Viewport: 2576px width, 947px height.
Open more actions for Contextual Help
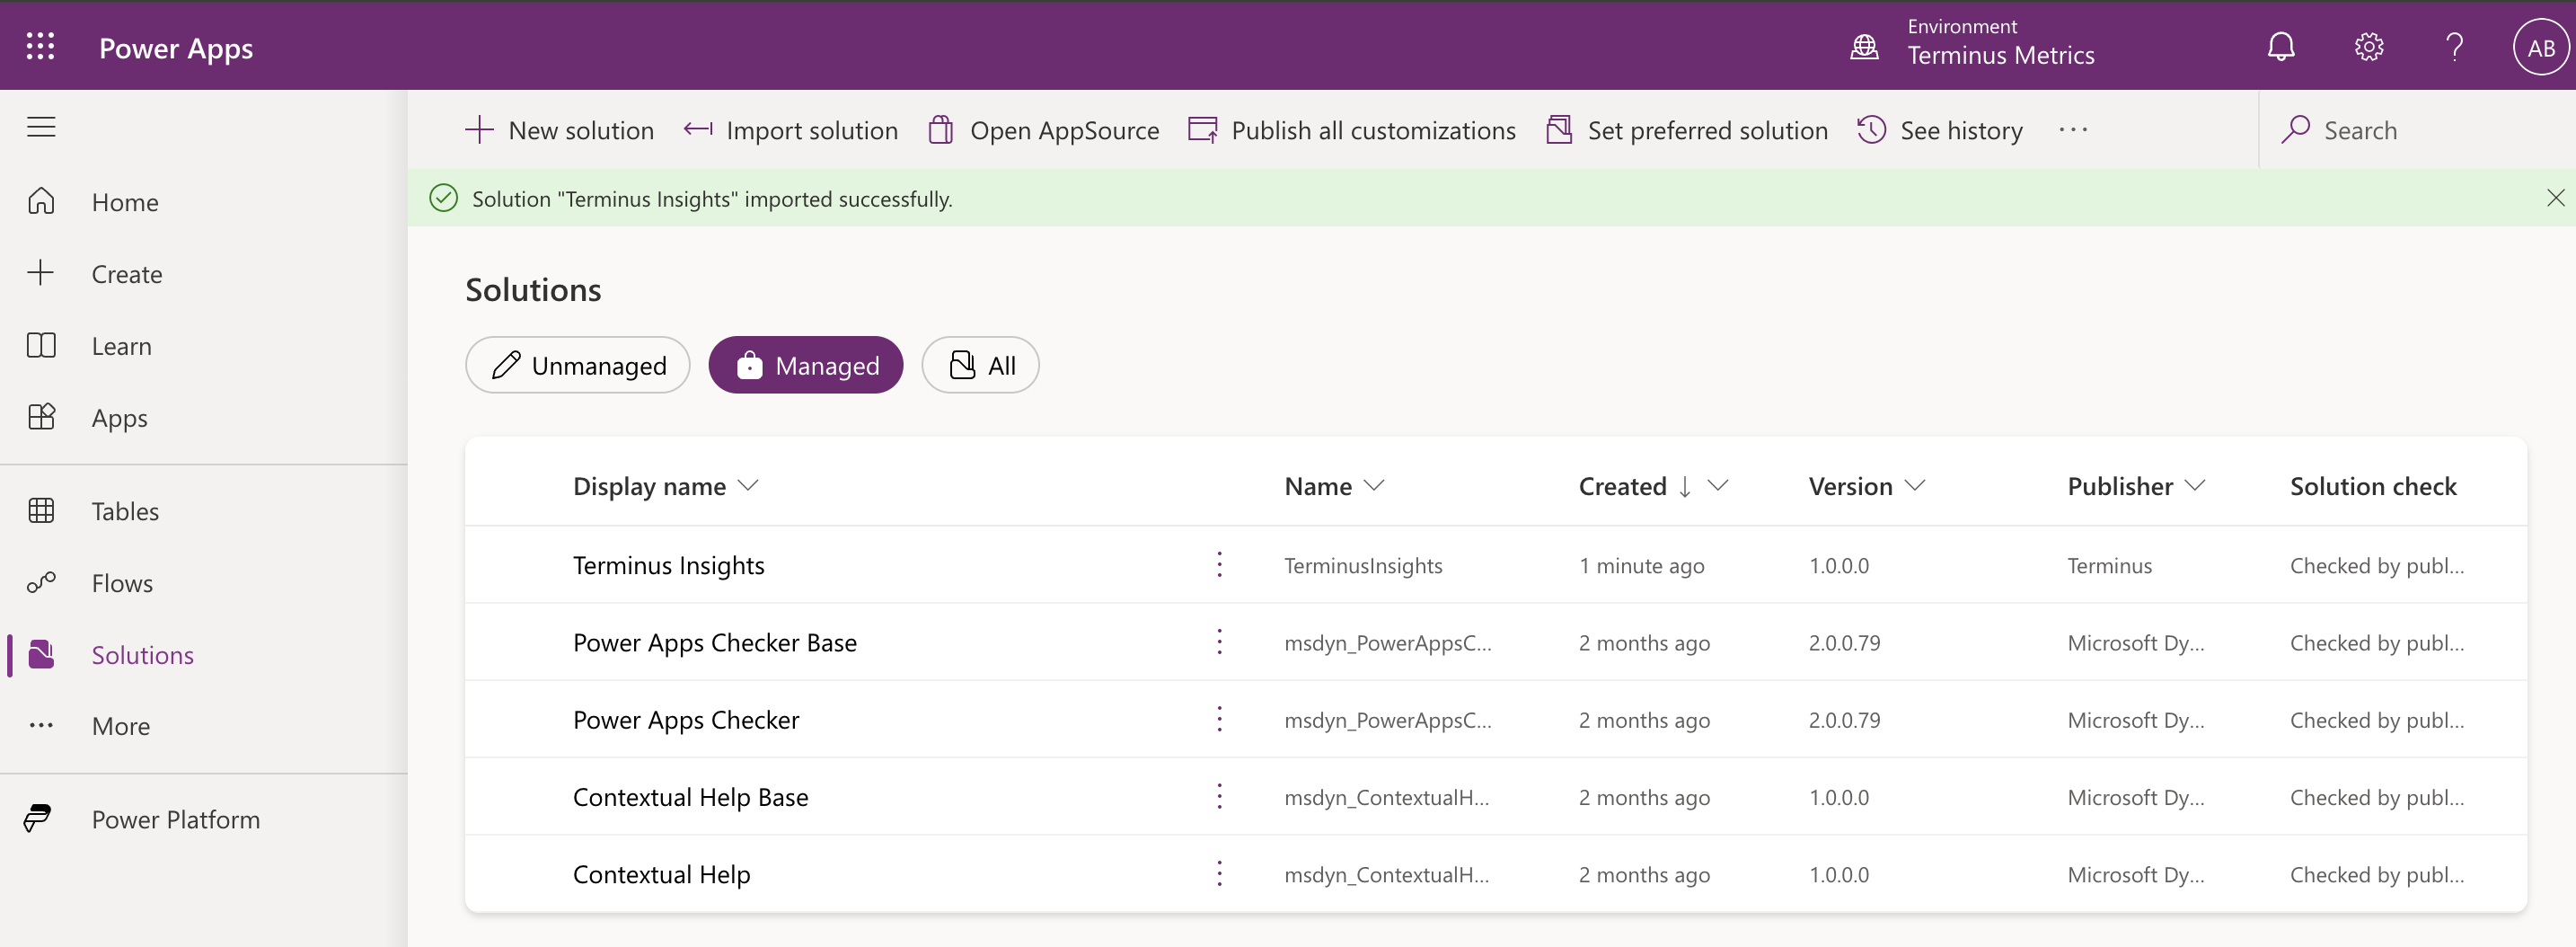pos(1219,874)
